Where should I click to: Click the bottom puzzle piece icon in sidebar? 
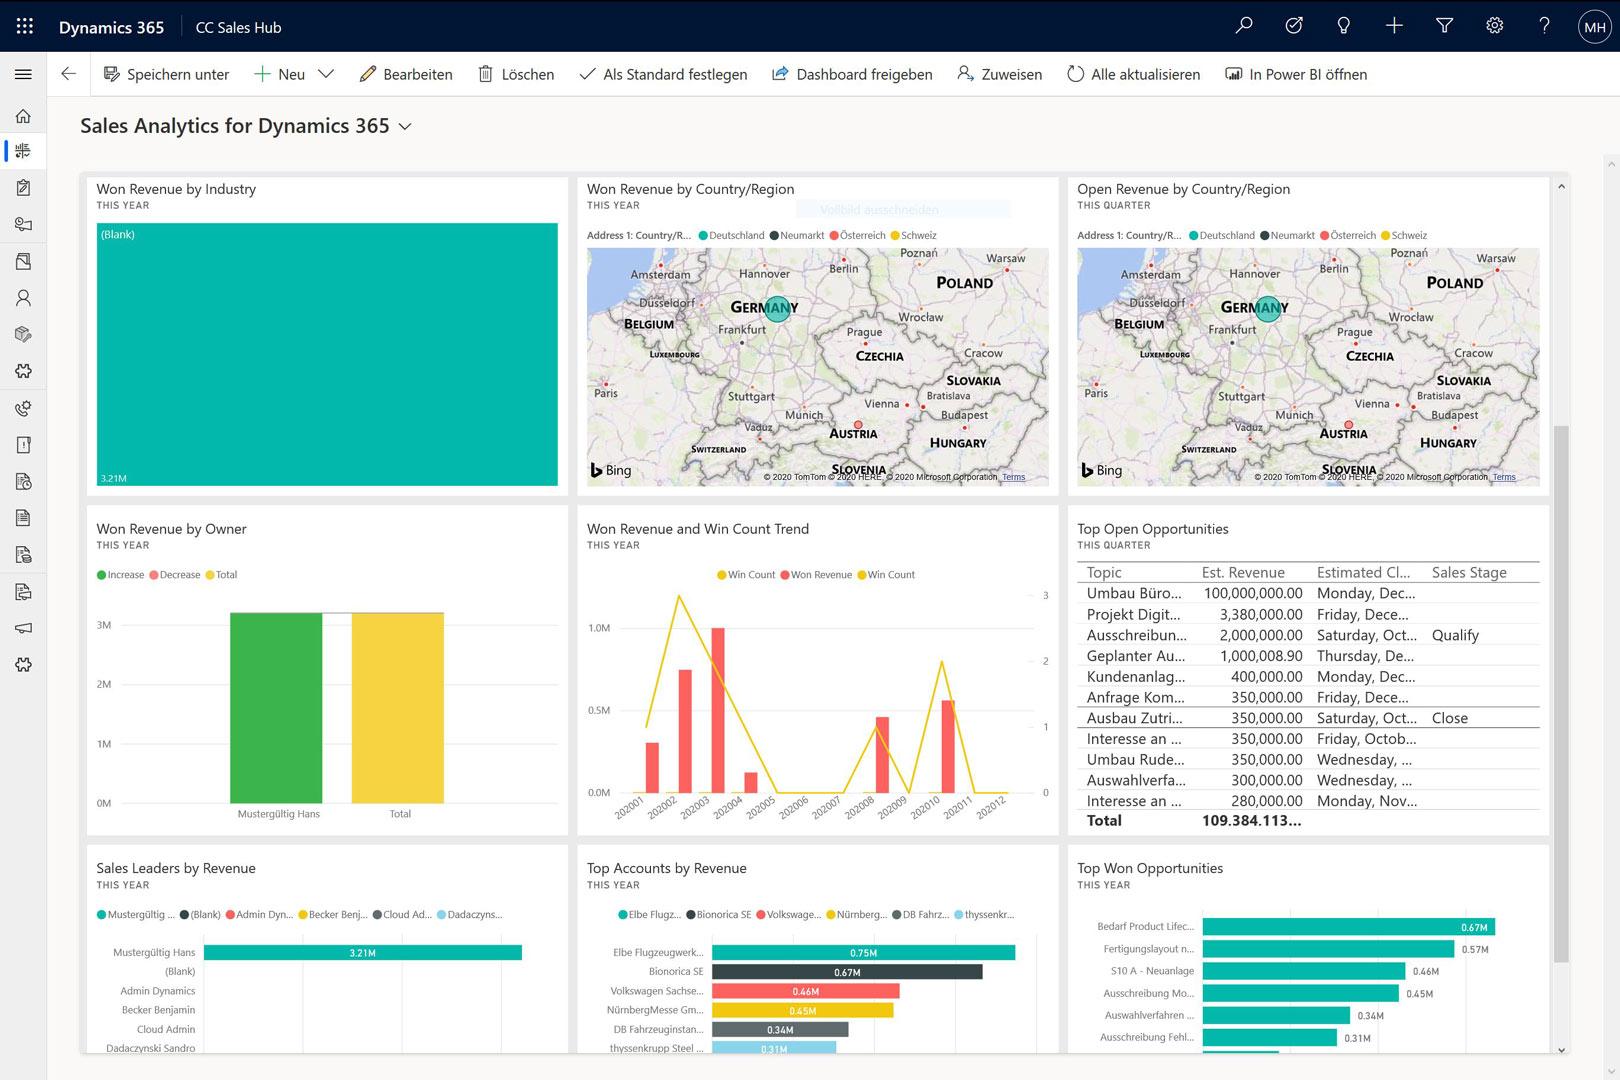tap(23, 665)
